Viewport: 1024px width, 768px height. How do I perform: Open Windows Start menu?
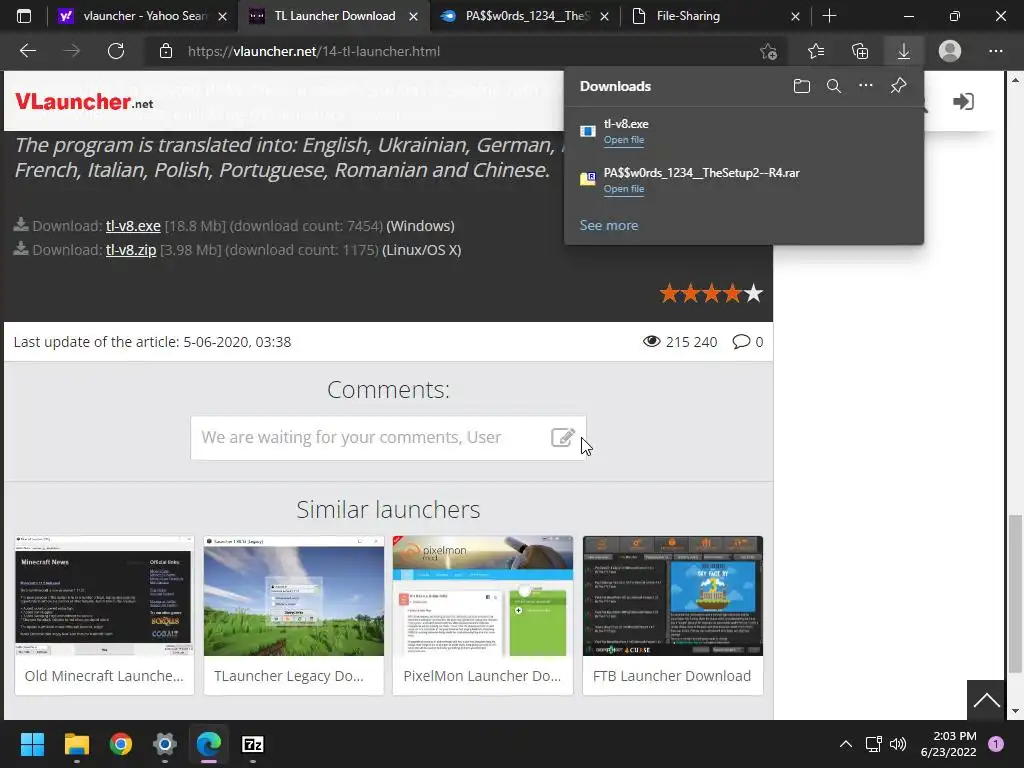click(x=32, y=744)
